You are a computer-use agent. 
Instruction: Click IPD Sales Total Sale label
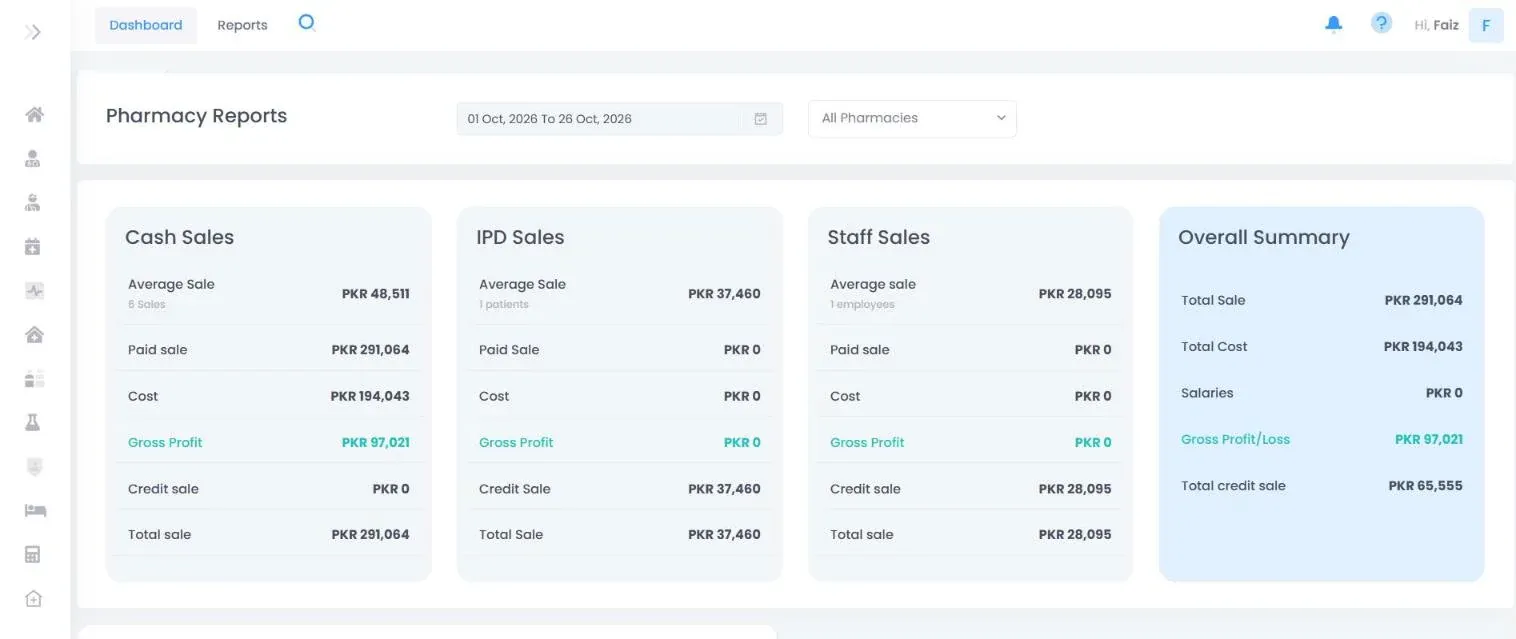[511, 534]
